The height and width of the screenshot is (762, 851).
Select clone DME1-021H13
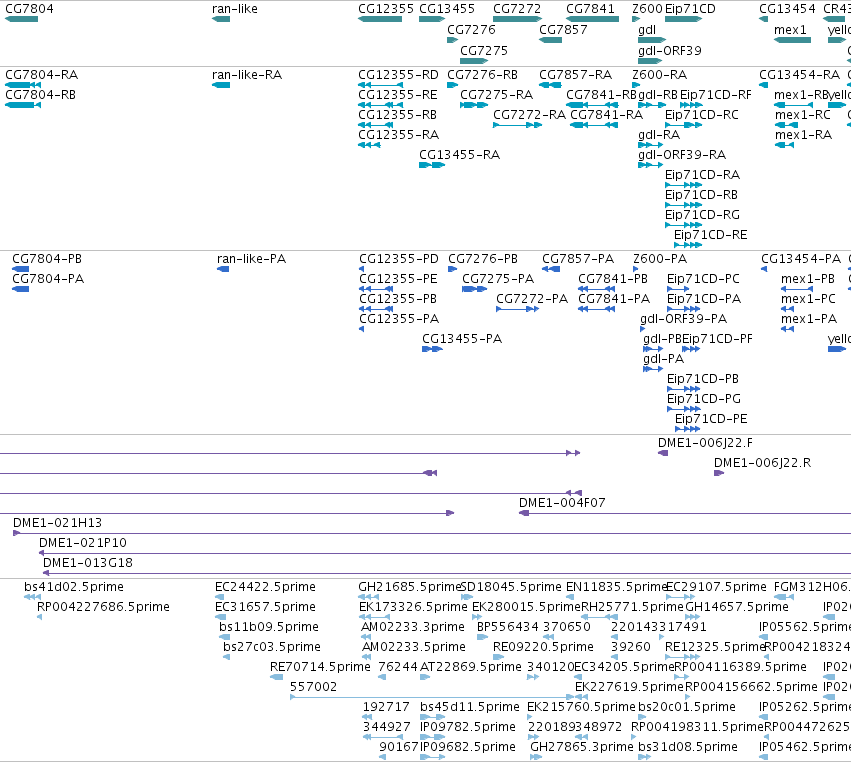pos(57,523)
